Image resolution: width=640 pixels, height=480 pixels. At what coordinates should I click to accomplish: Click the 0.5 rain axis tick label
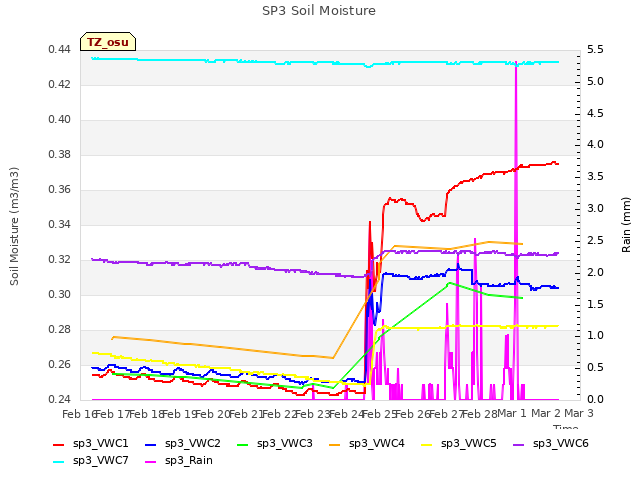pyautogui.click(x=595, y=368)
